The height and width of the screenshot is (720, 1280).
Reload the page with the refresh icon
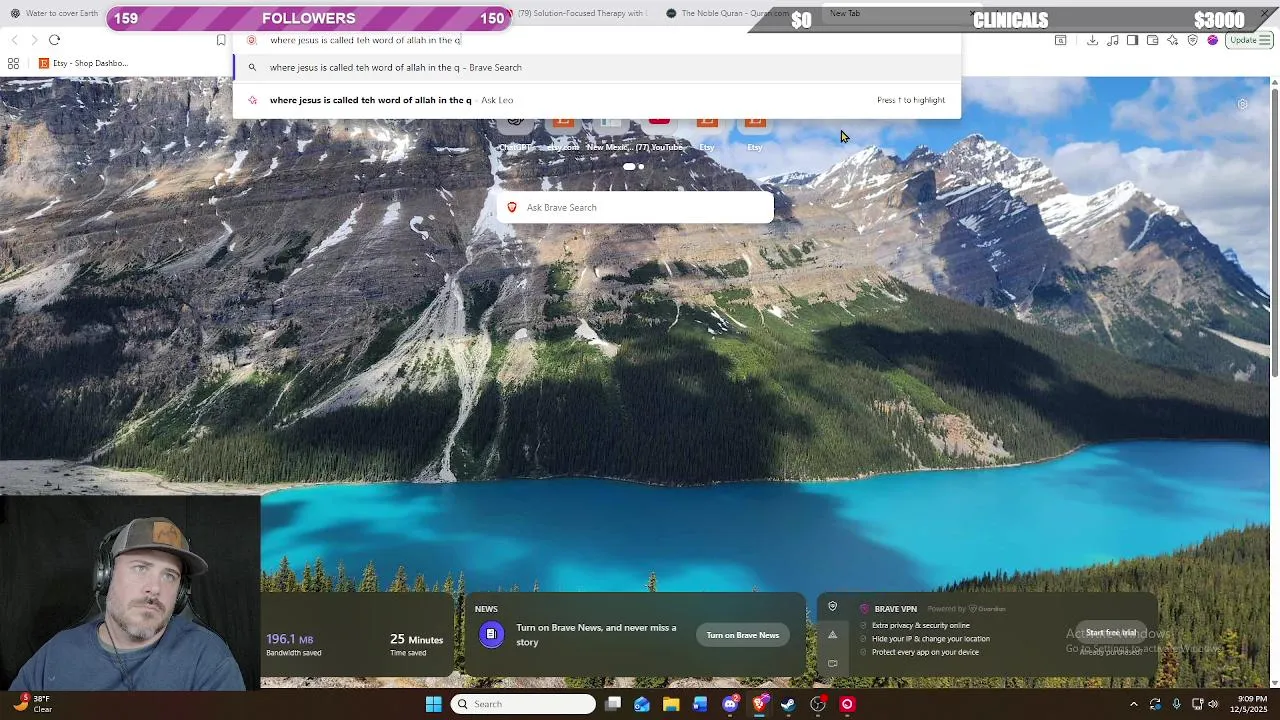[x=54, y=40]
